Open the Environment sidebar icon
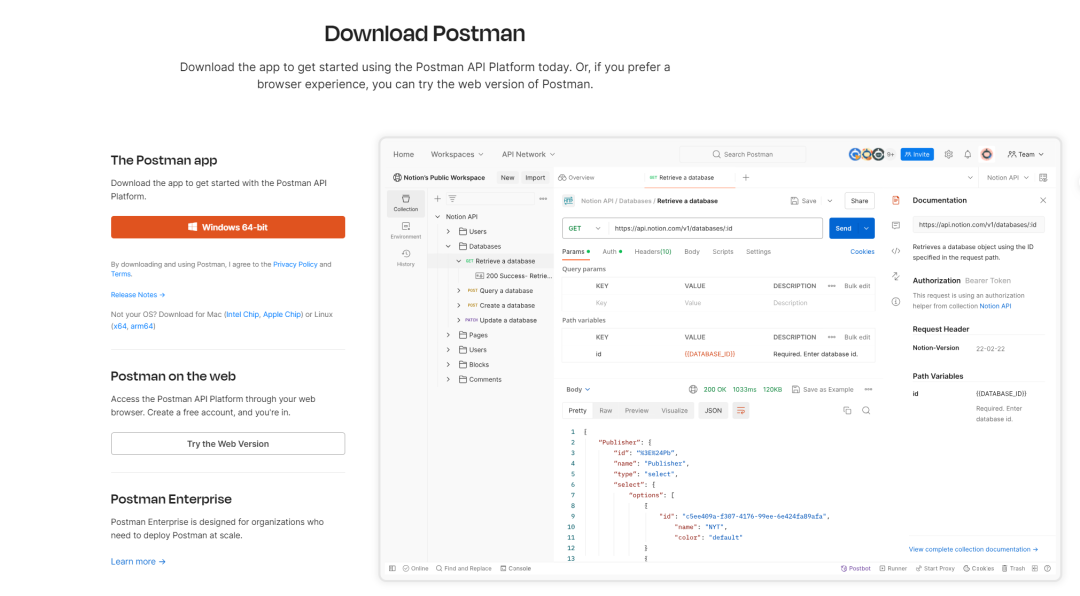Image resolution: width=1080 pixels, height=596 pixels. tap(406, 230)
